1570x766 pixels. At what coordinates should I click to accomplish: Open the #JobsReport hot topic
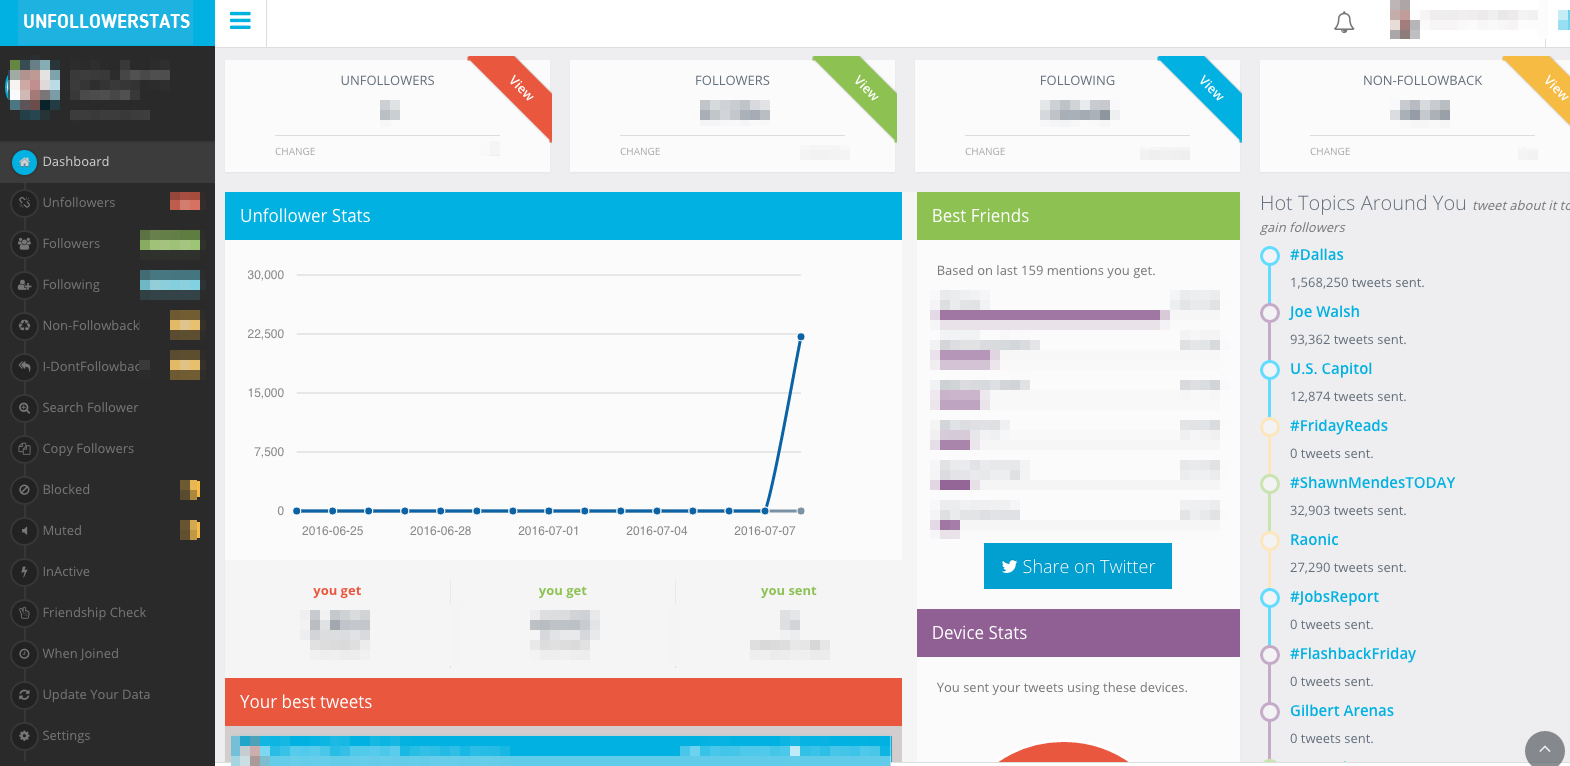(x=1334, y=597)
